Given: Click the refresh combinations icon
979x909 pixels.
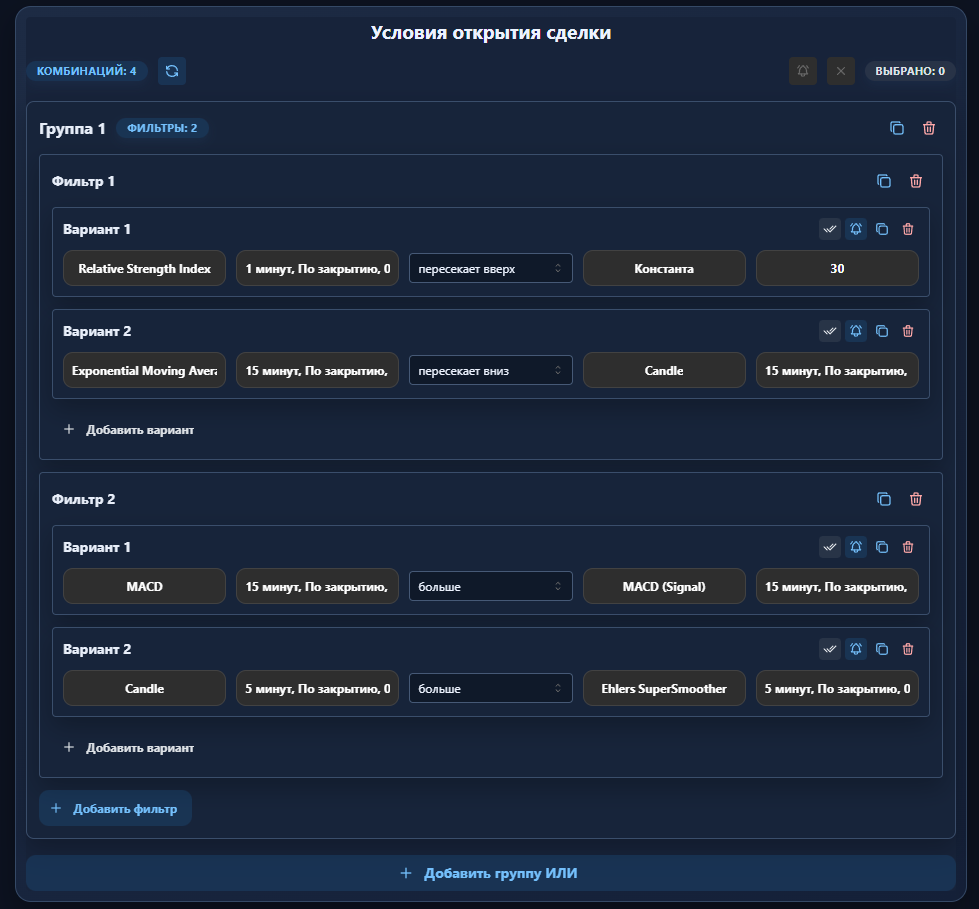Looking at the screenshot, I should pyautogui.click(x=172, y=71).
